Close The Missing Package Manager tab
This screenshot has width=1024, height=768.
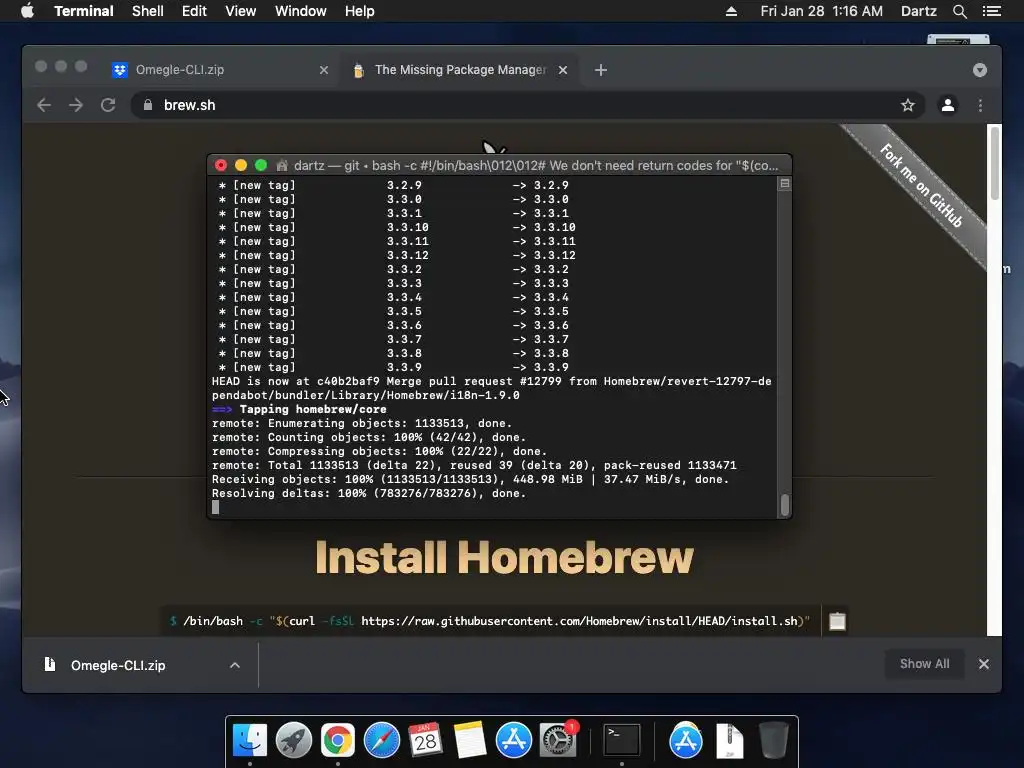562,70
